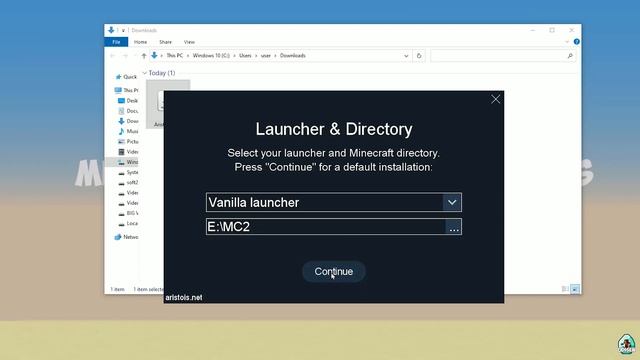
Task: Maximize the File Explorer window
Action: [552, 30]
